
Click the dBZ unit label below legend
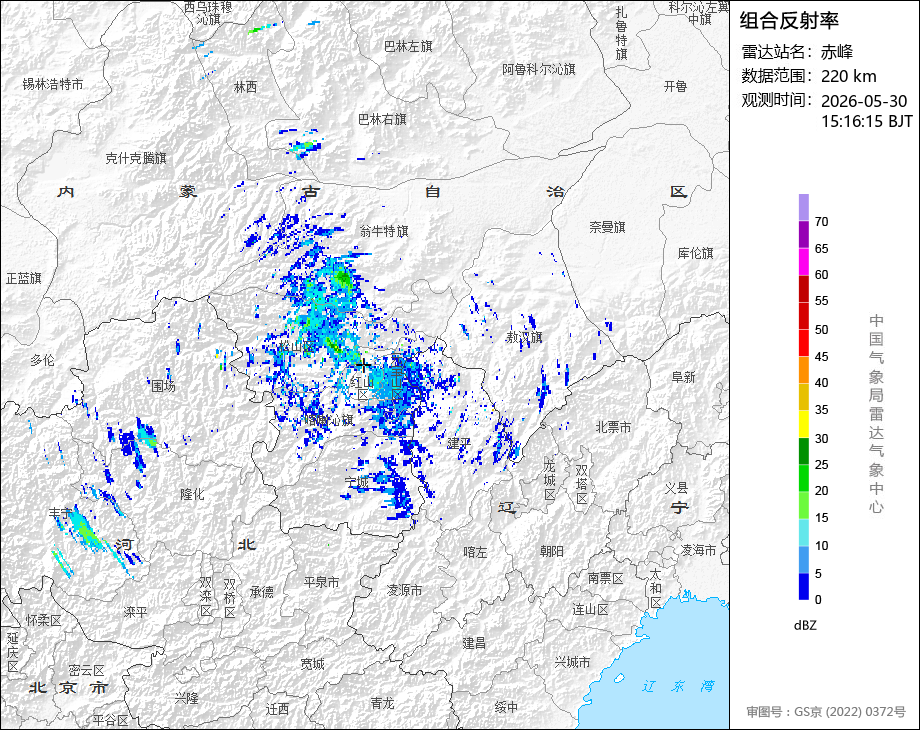[x=805, y=625]
